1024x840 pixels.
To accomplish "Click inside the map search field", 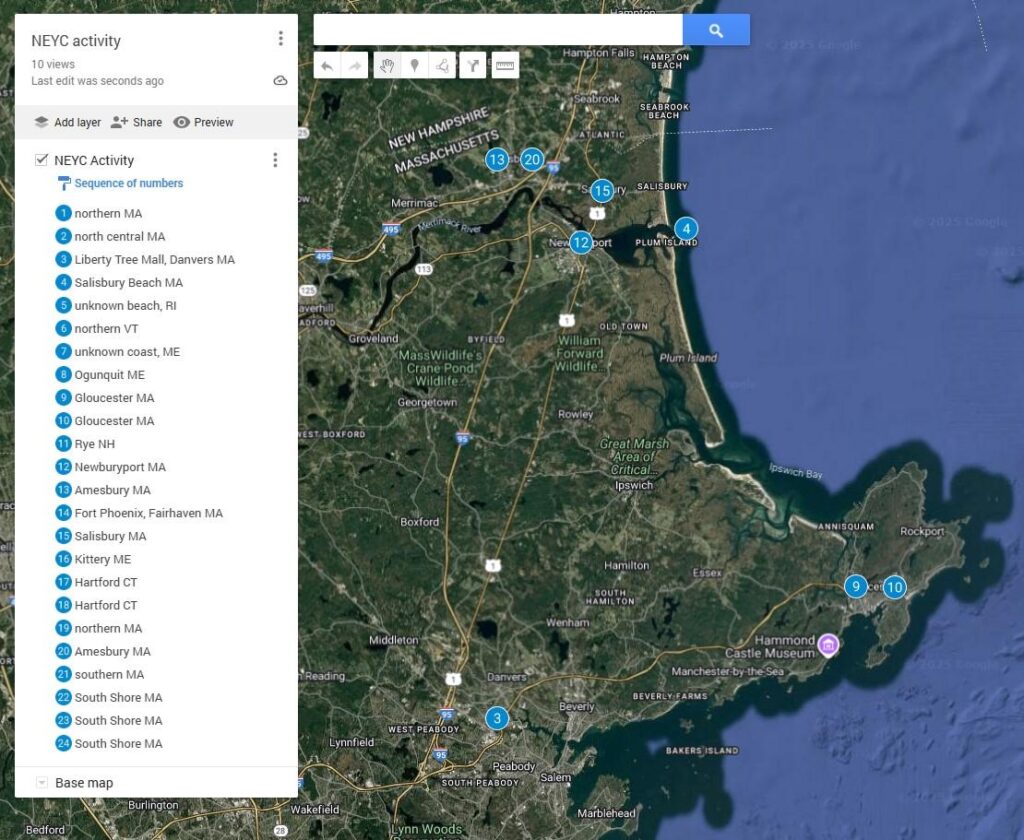I will 500,30.
